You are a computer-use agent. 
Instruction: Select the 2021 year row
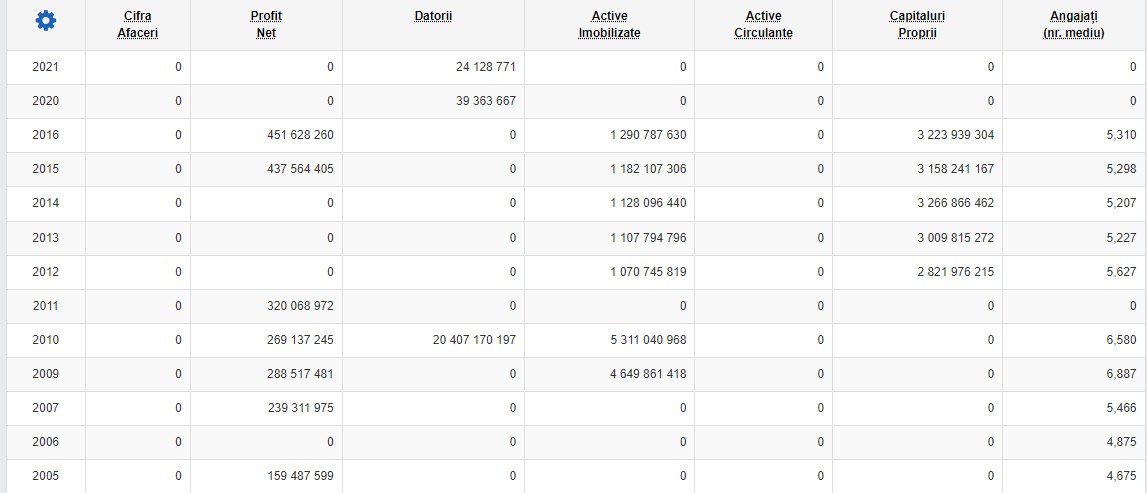[x=45, y=67]
